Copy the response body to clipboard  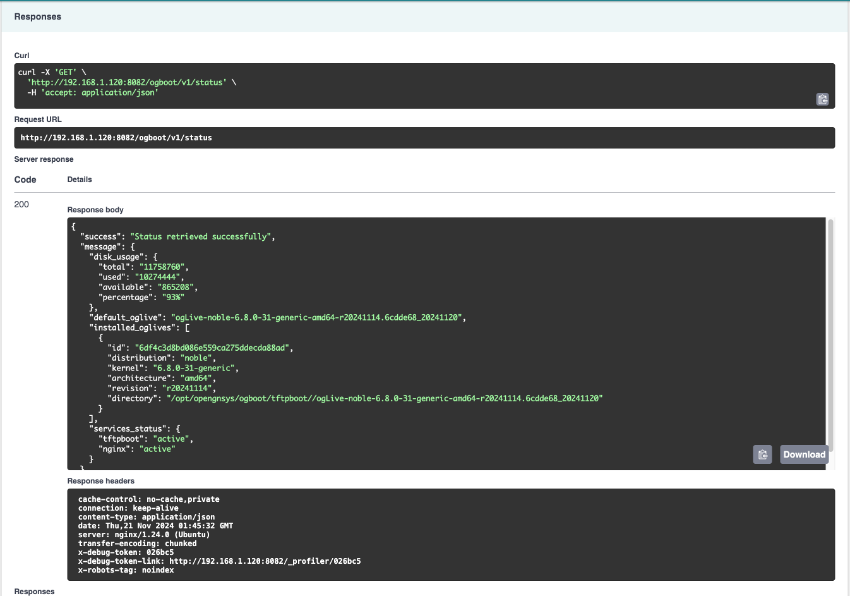(762, 454)
